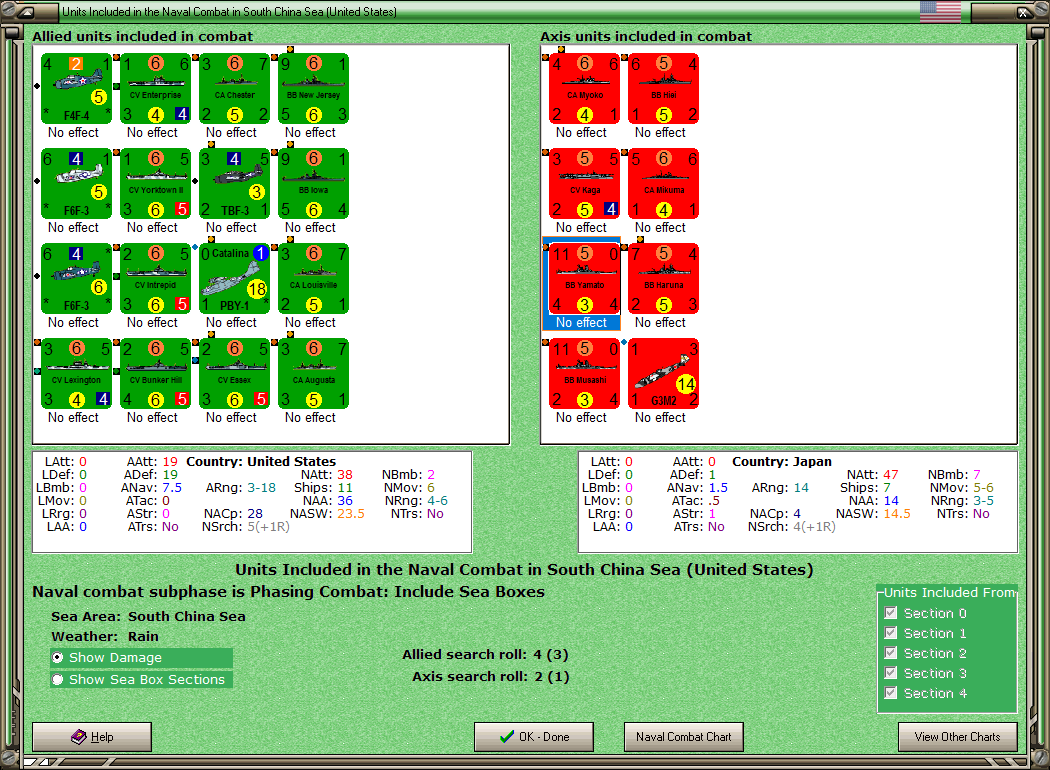Select the Axis BB Musashi battleship counter
The height and width of the screenshot is (770, 1050).
coord(585,374)
